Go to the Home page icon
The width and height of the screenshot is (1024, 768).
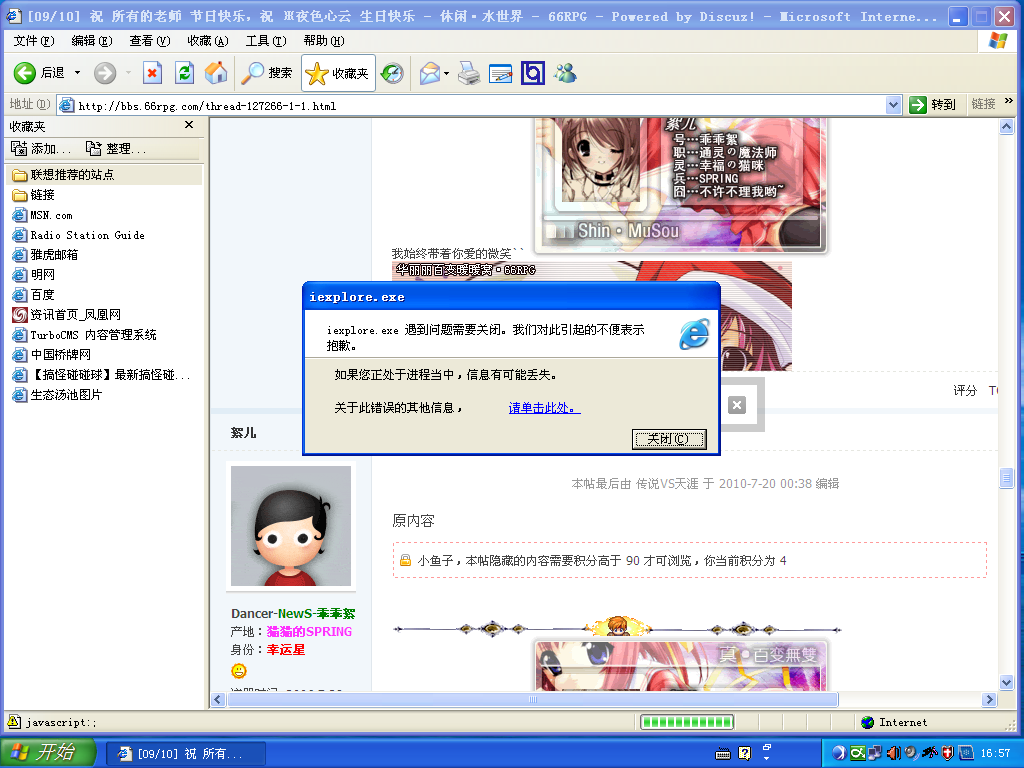pos(216,73)
